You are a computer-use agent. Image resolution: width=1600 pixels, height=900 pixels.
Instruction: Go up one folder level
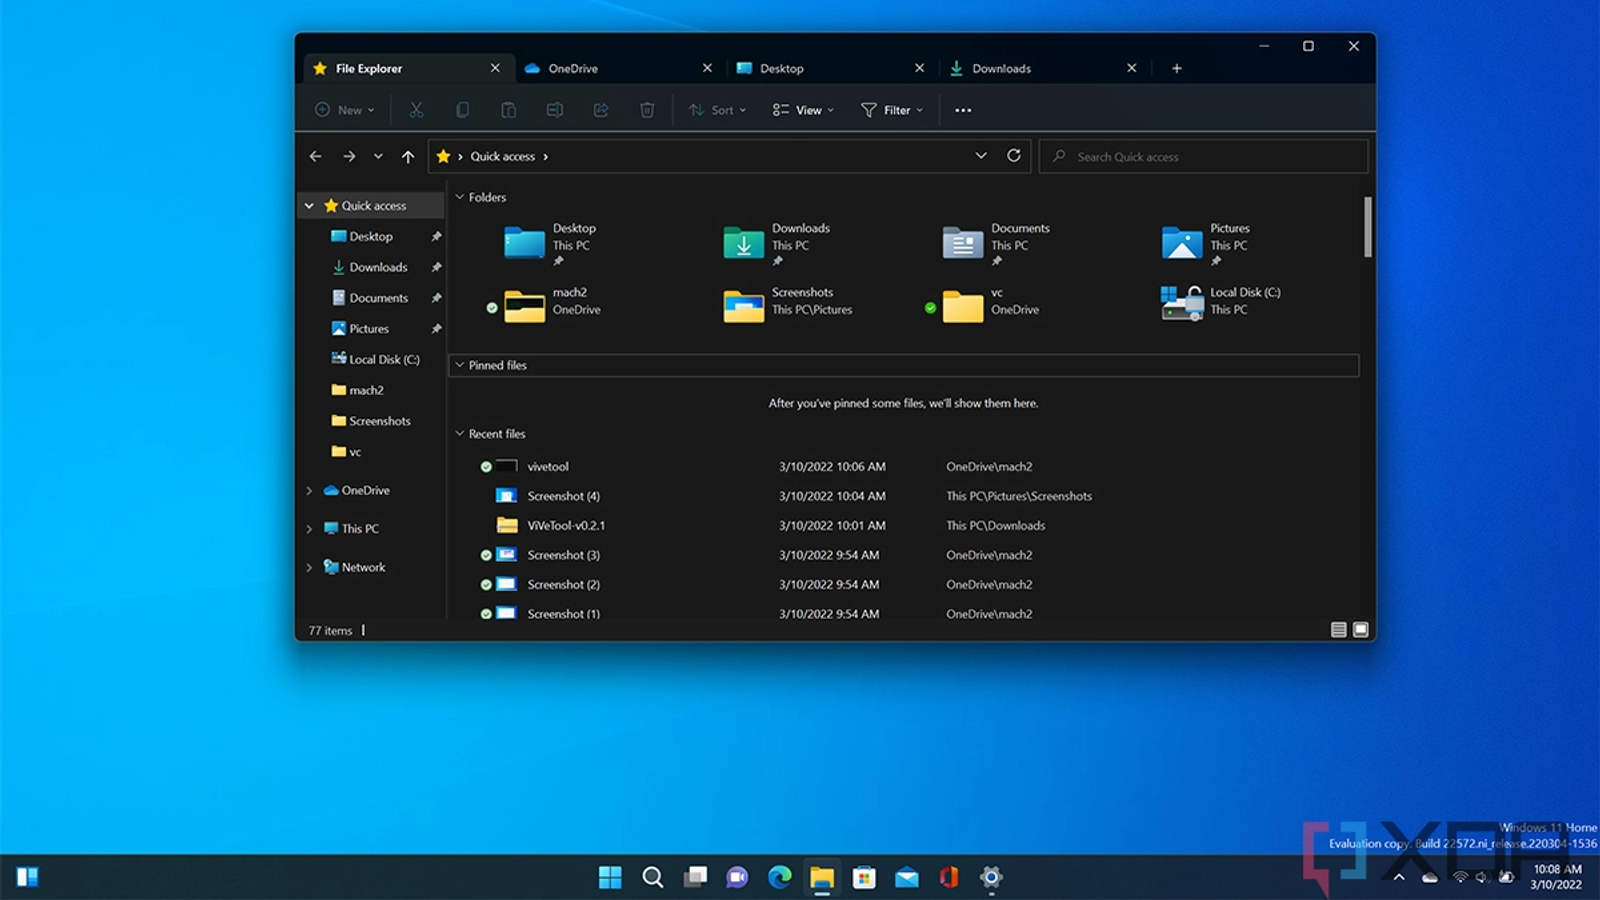[408, 156]
